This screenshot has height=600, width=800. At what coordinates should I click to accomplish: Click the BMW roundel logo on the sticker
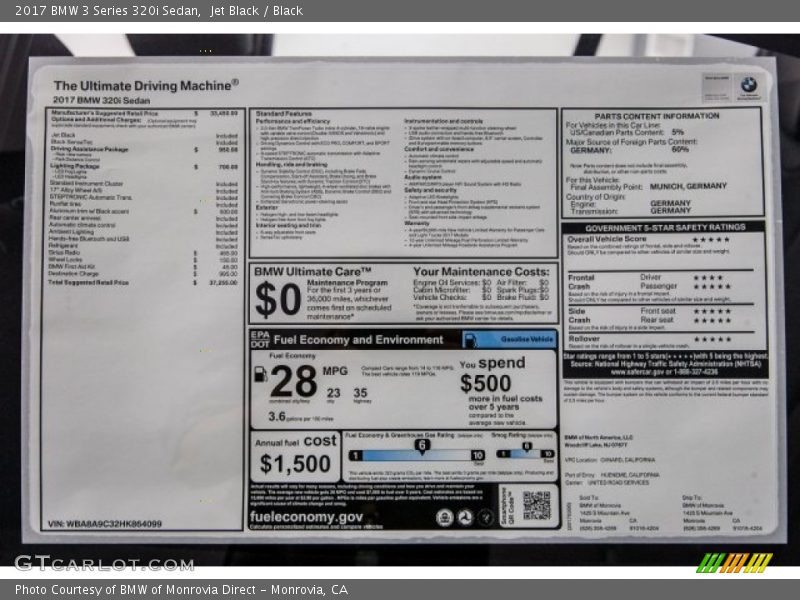click(748, 85)
